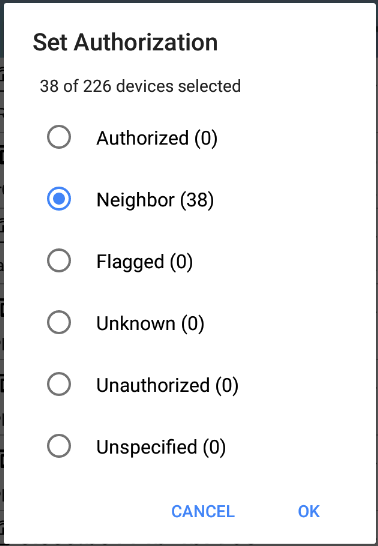Screen dimensions: 378x546
Task: Choose the Unspecified radio circle
Action: [59, 446]
